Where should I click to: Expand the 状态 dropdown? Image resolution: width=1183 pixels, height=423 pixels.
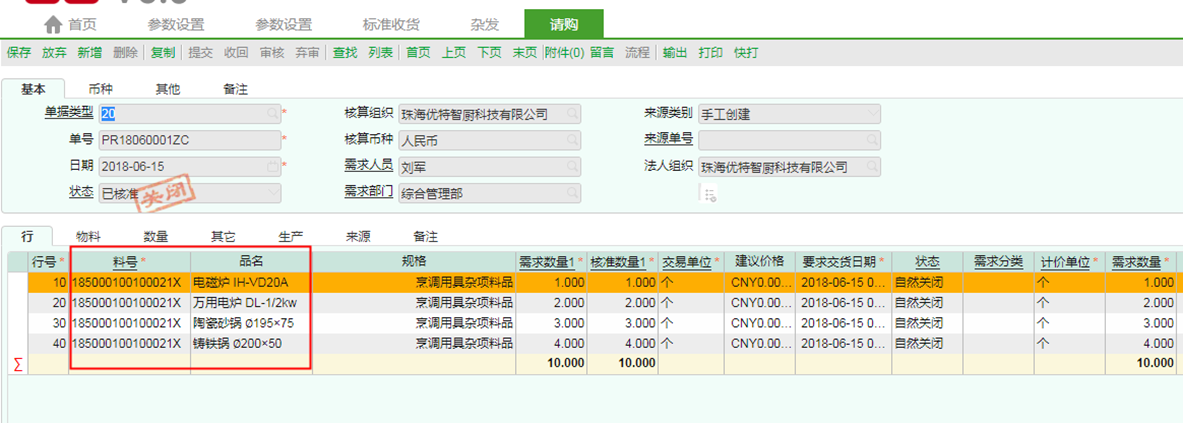pos(273,193)
